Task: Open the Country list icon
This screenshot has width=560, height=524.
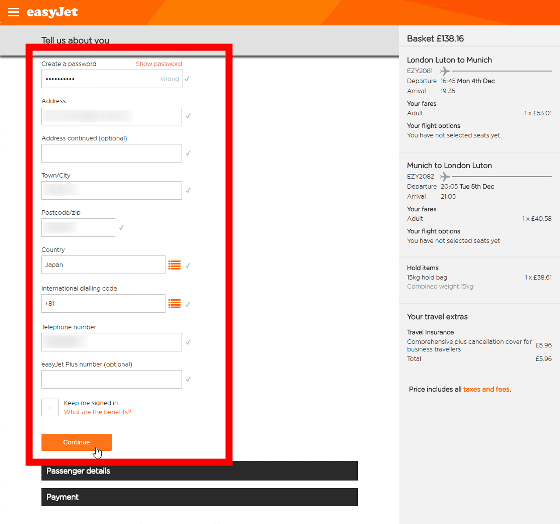Action: (x=175, y=265)
